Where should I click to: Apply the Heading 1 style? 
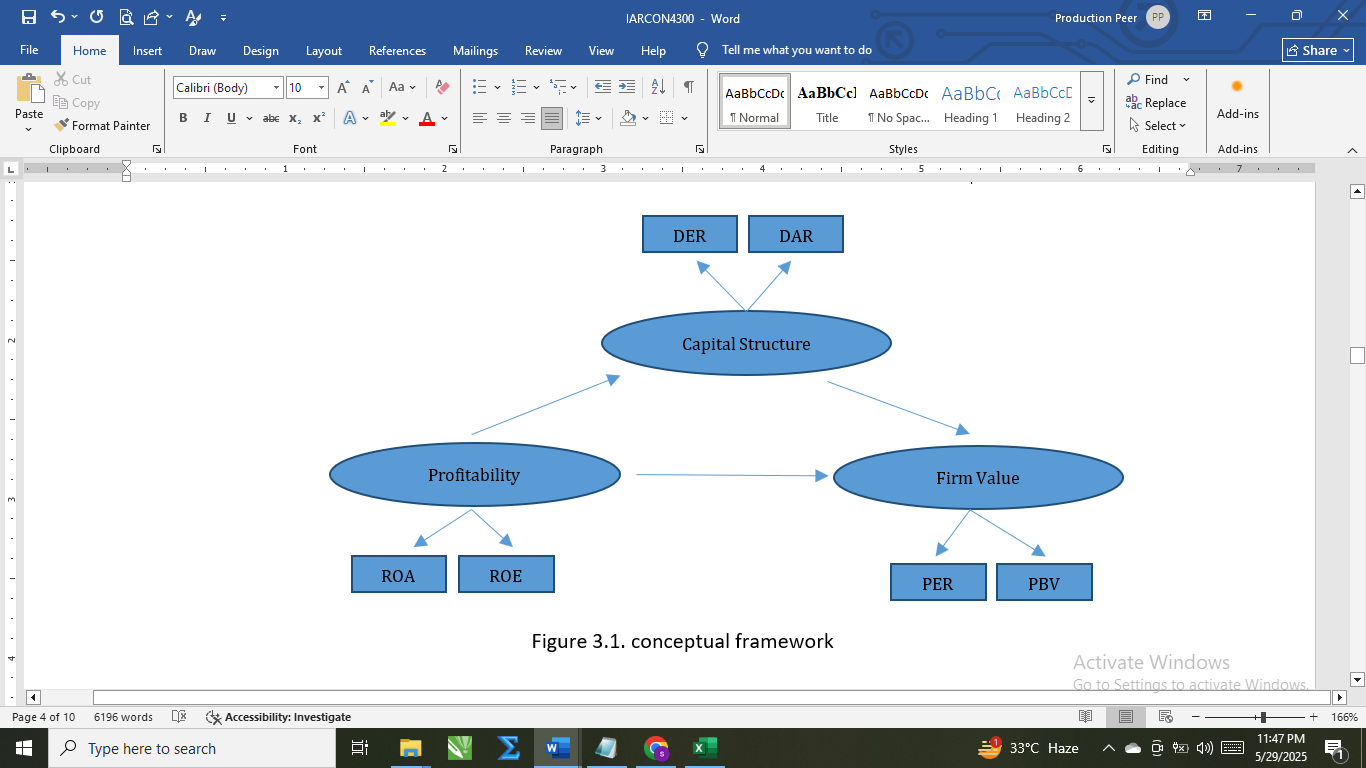tap(970, 101)
